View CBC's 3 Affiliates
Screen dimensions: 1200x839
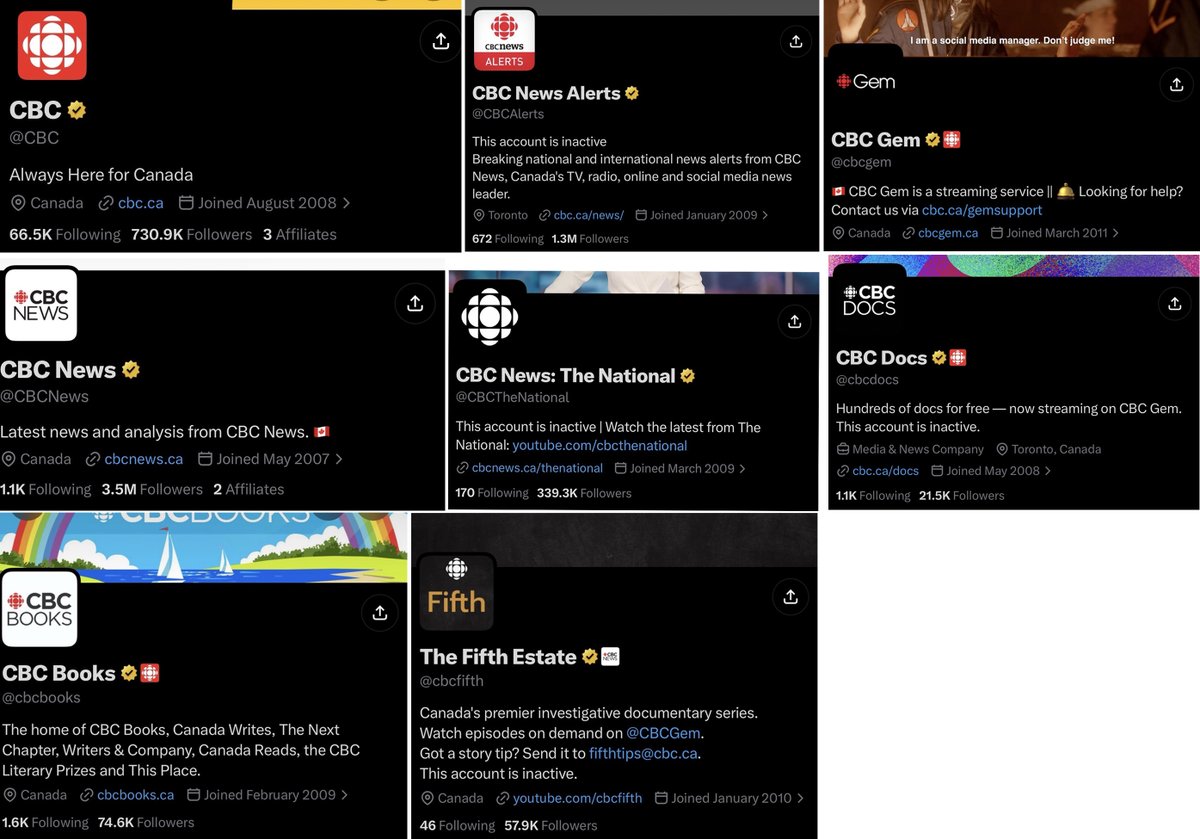pos(300,234)
